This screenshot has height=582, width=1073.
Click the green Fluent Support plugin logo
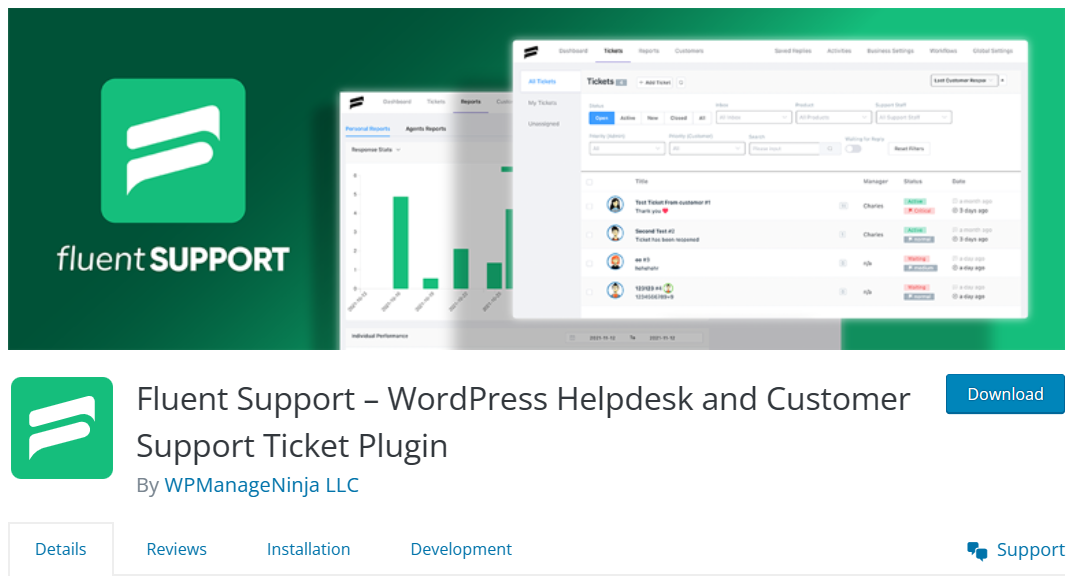click(62, 427)
